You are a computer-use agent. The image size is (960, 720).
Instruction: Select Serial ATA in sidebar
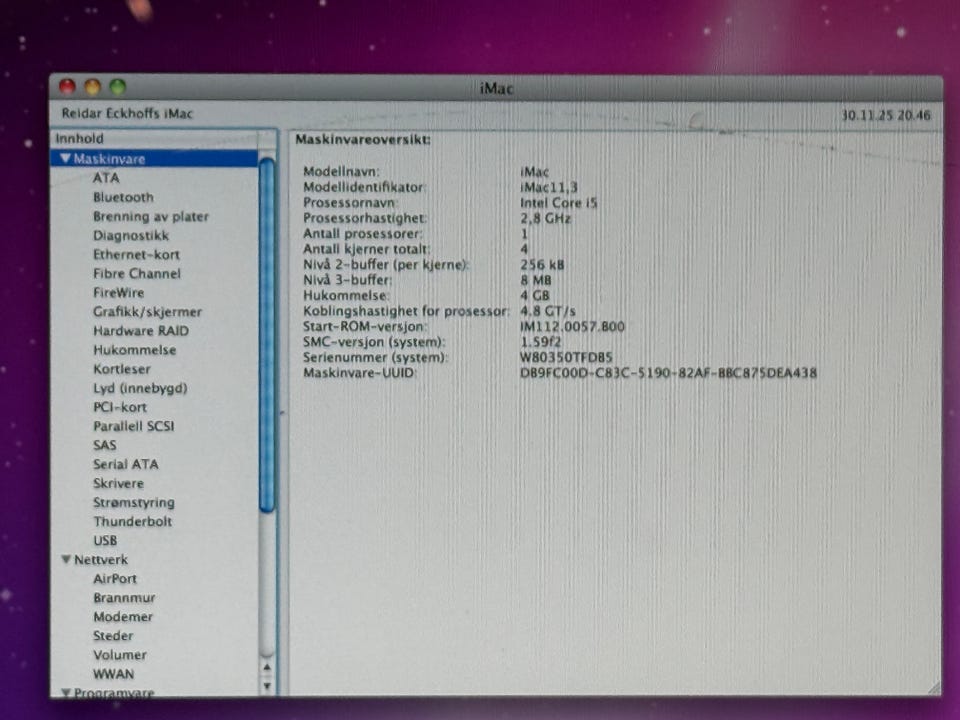coord(125,464)
